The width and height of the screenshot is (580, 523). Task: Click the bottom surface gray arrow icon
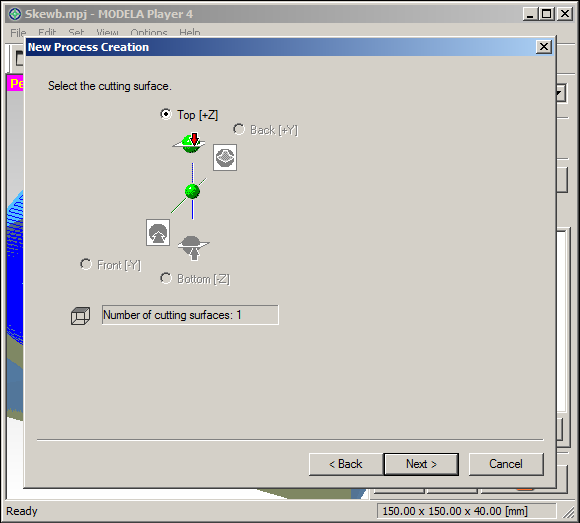coord(193,247)
